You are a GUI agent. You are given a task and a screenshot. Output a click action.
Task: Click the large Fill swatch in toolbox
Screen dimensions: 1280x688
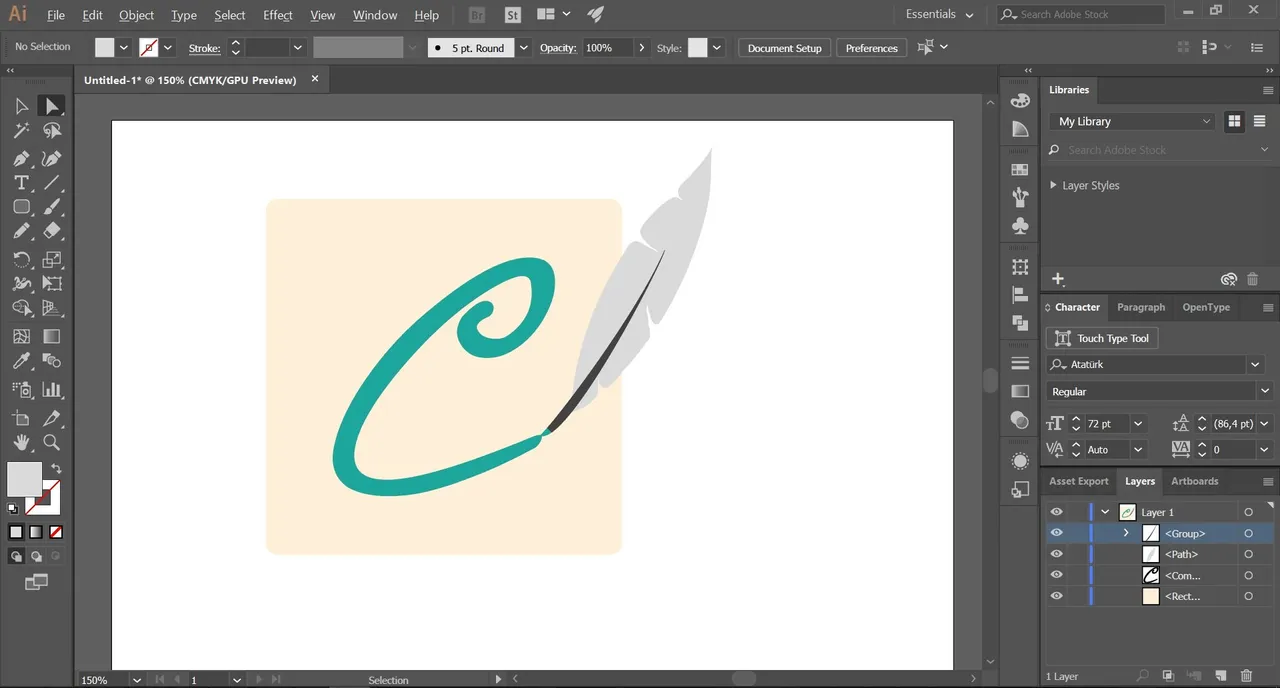pyautogui.click(x=25, y=479)
